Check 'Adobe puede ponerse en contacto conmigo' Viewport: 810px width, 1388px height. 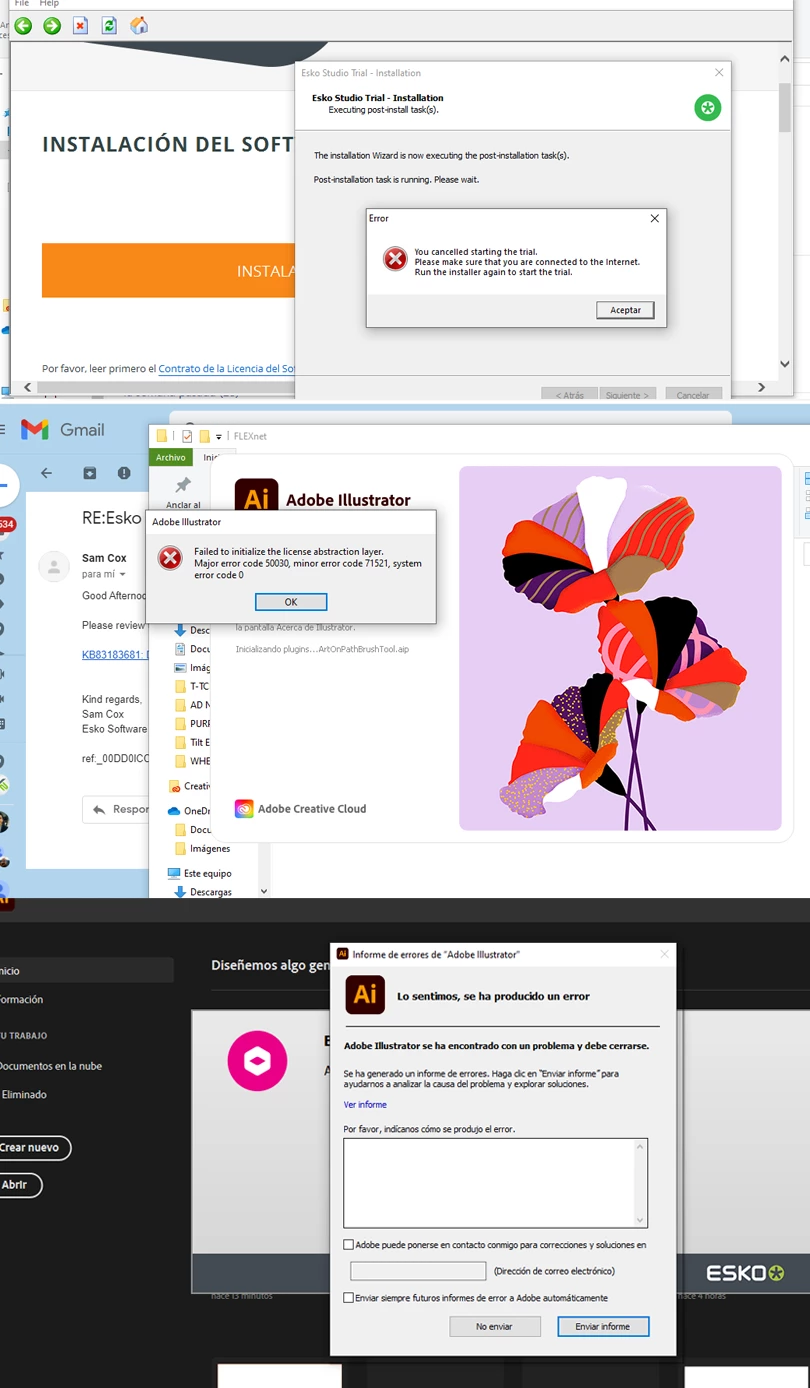pos(348,1245)
